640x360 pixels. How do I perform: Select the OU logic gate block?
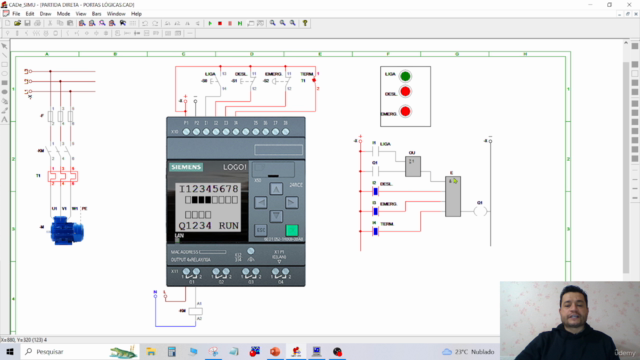click(413, 166)
